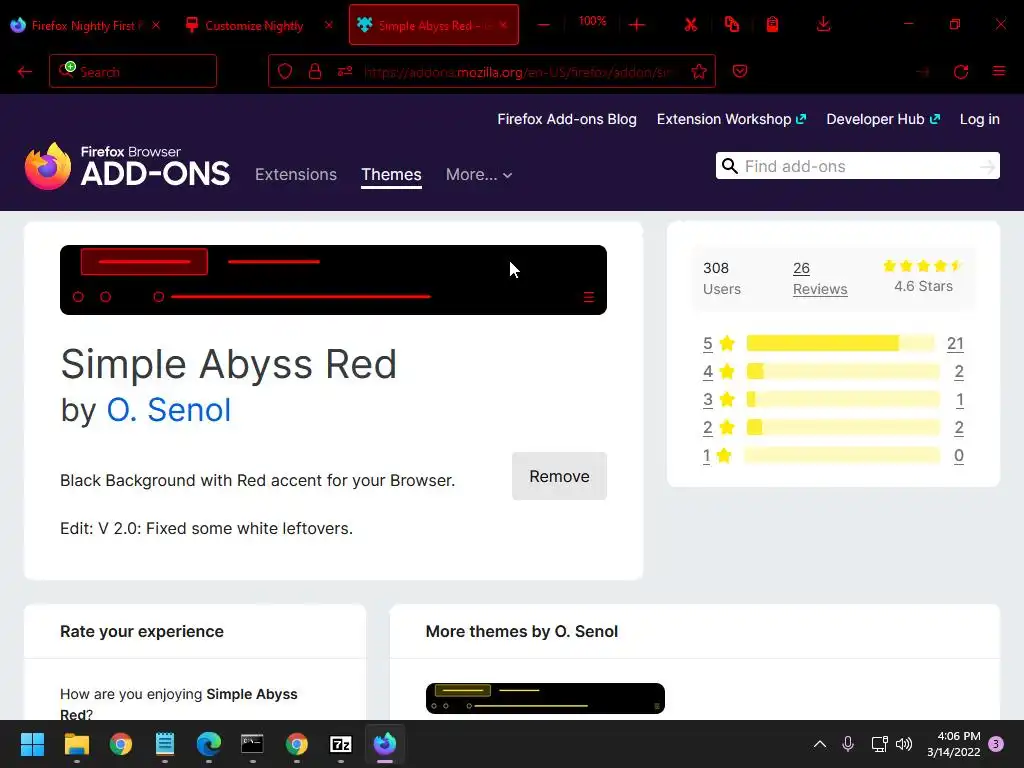Open the Extensions section
Viewport: 1024px width, 768px height.
(x=296, y=174)
